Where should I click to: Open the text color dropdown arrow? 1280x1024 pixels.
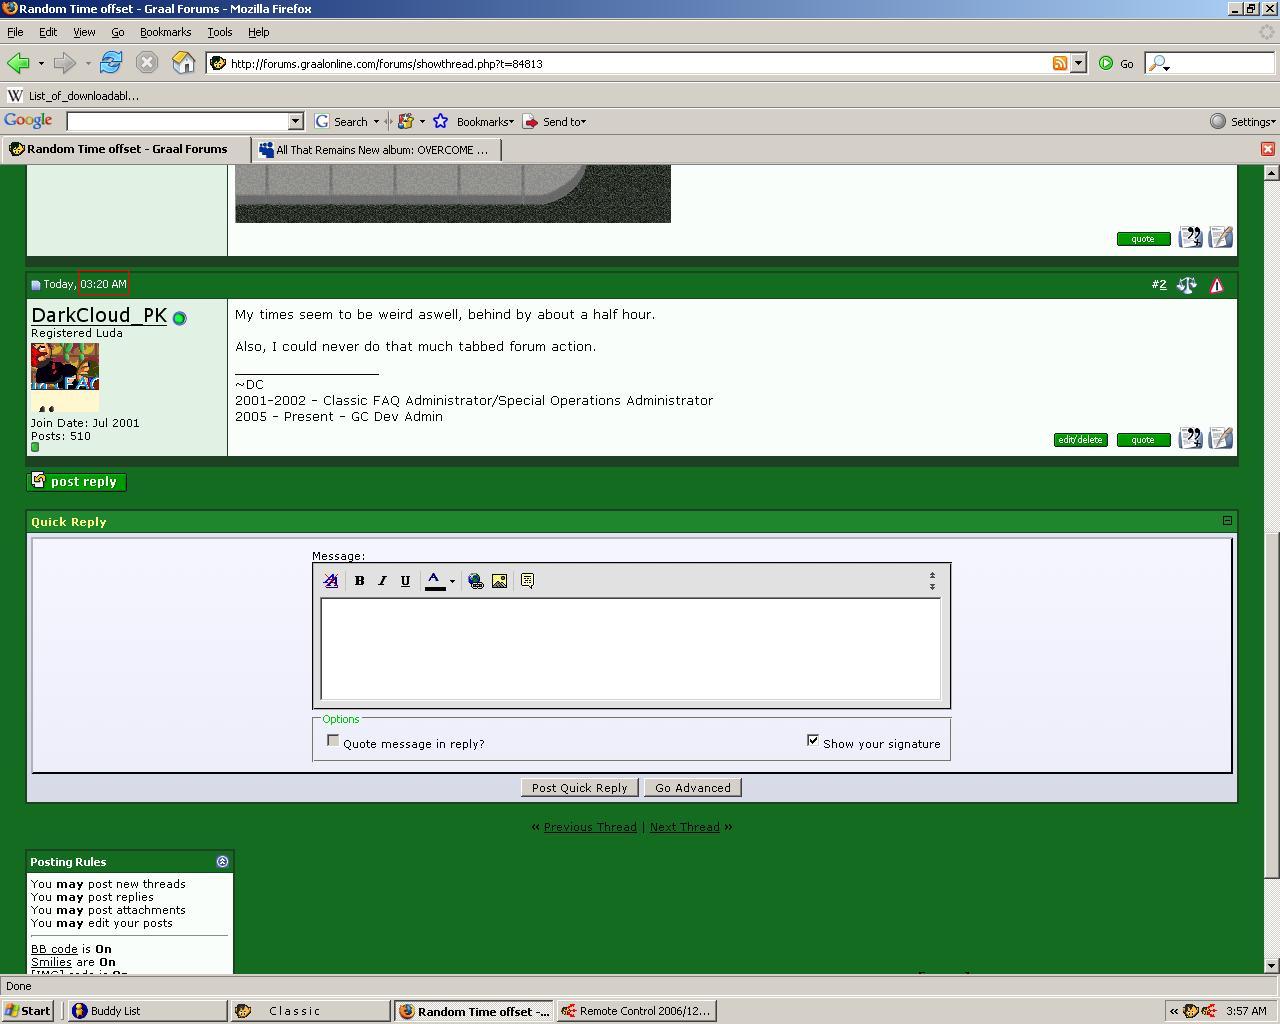452,581
